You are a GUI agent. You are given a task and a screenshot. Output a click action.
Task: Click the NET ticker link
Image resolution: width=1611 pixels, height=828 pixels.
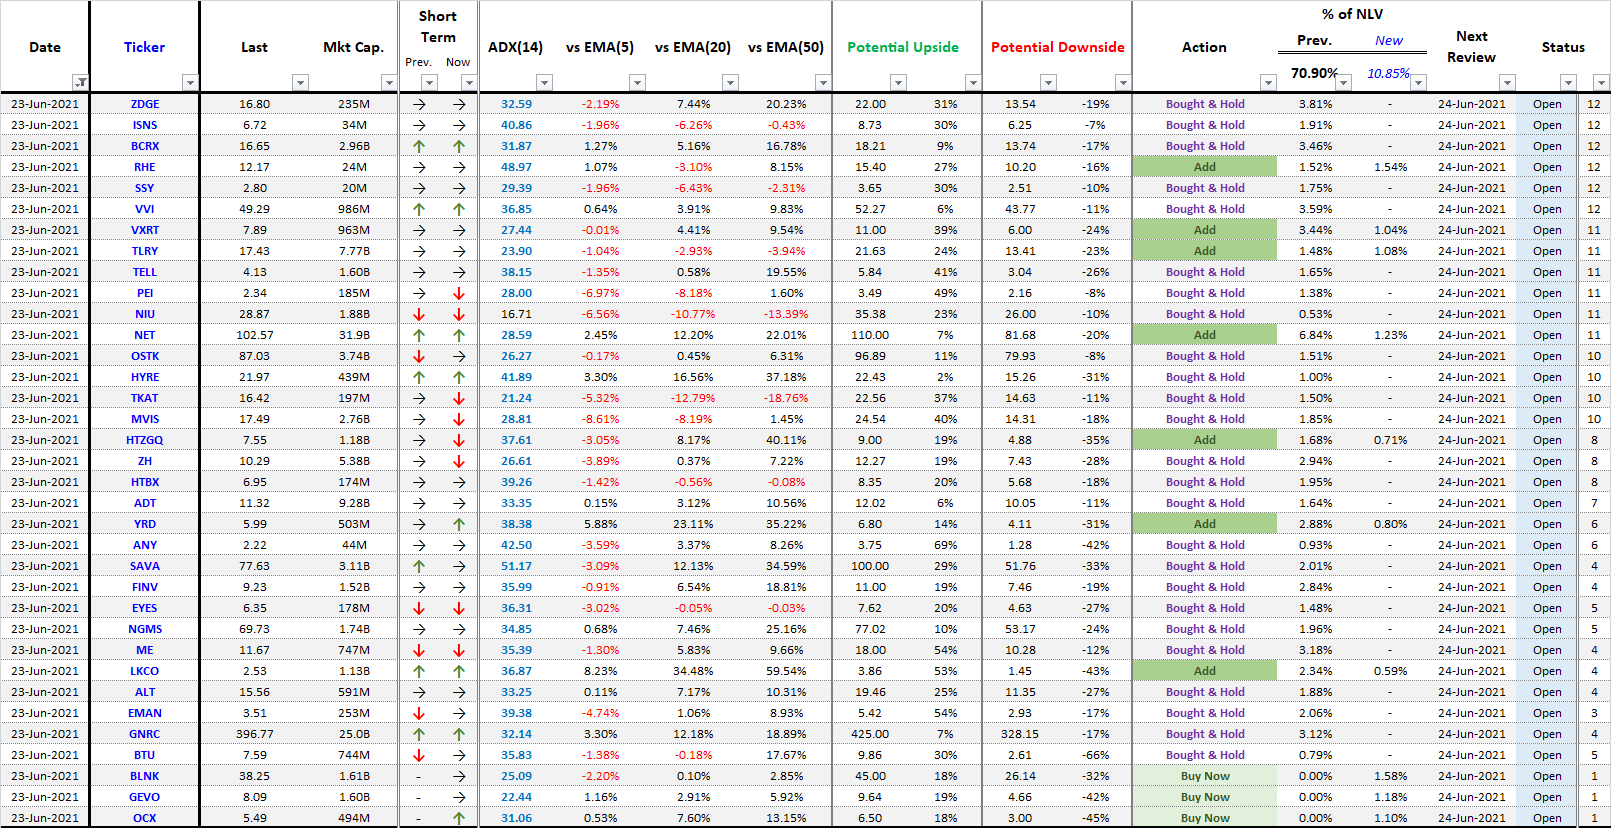click(x=145, y=335)
